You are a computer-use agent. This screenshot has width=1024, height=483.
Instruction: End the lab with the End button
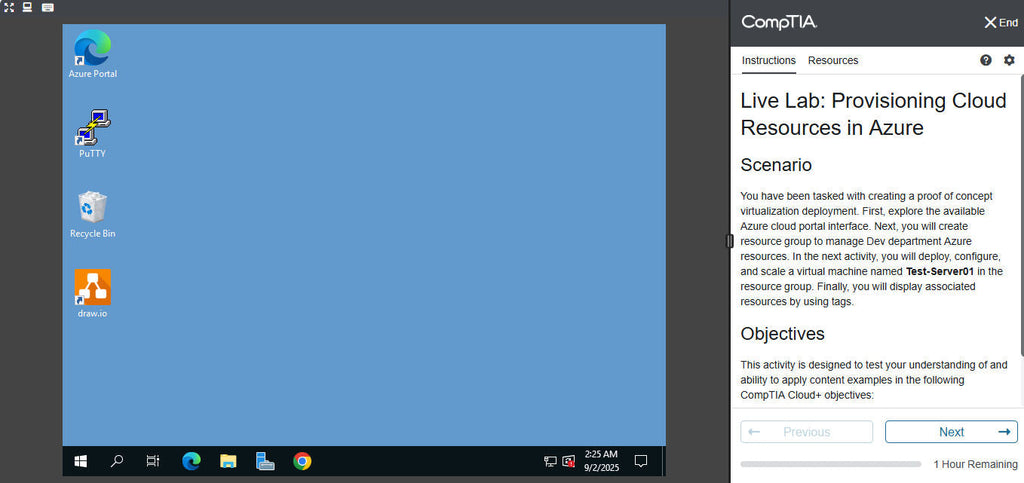tap(1000, 22)
